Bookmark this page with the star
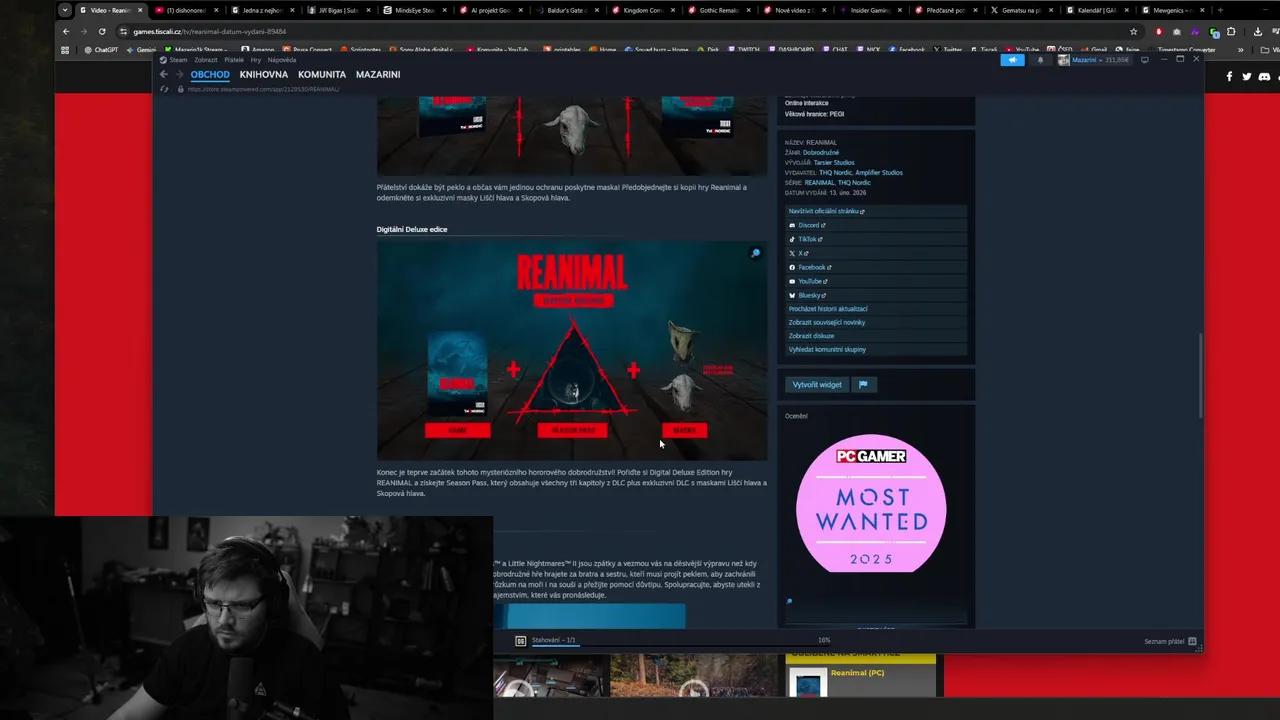 coord(1133,31)
